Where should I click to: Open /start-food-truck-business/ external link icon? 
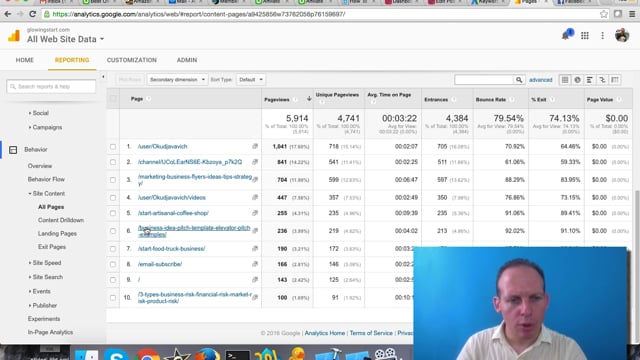(x=255, y=249)
